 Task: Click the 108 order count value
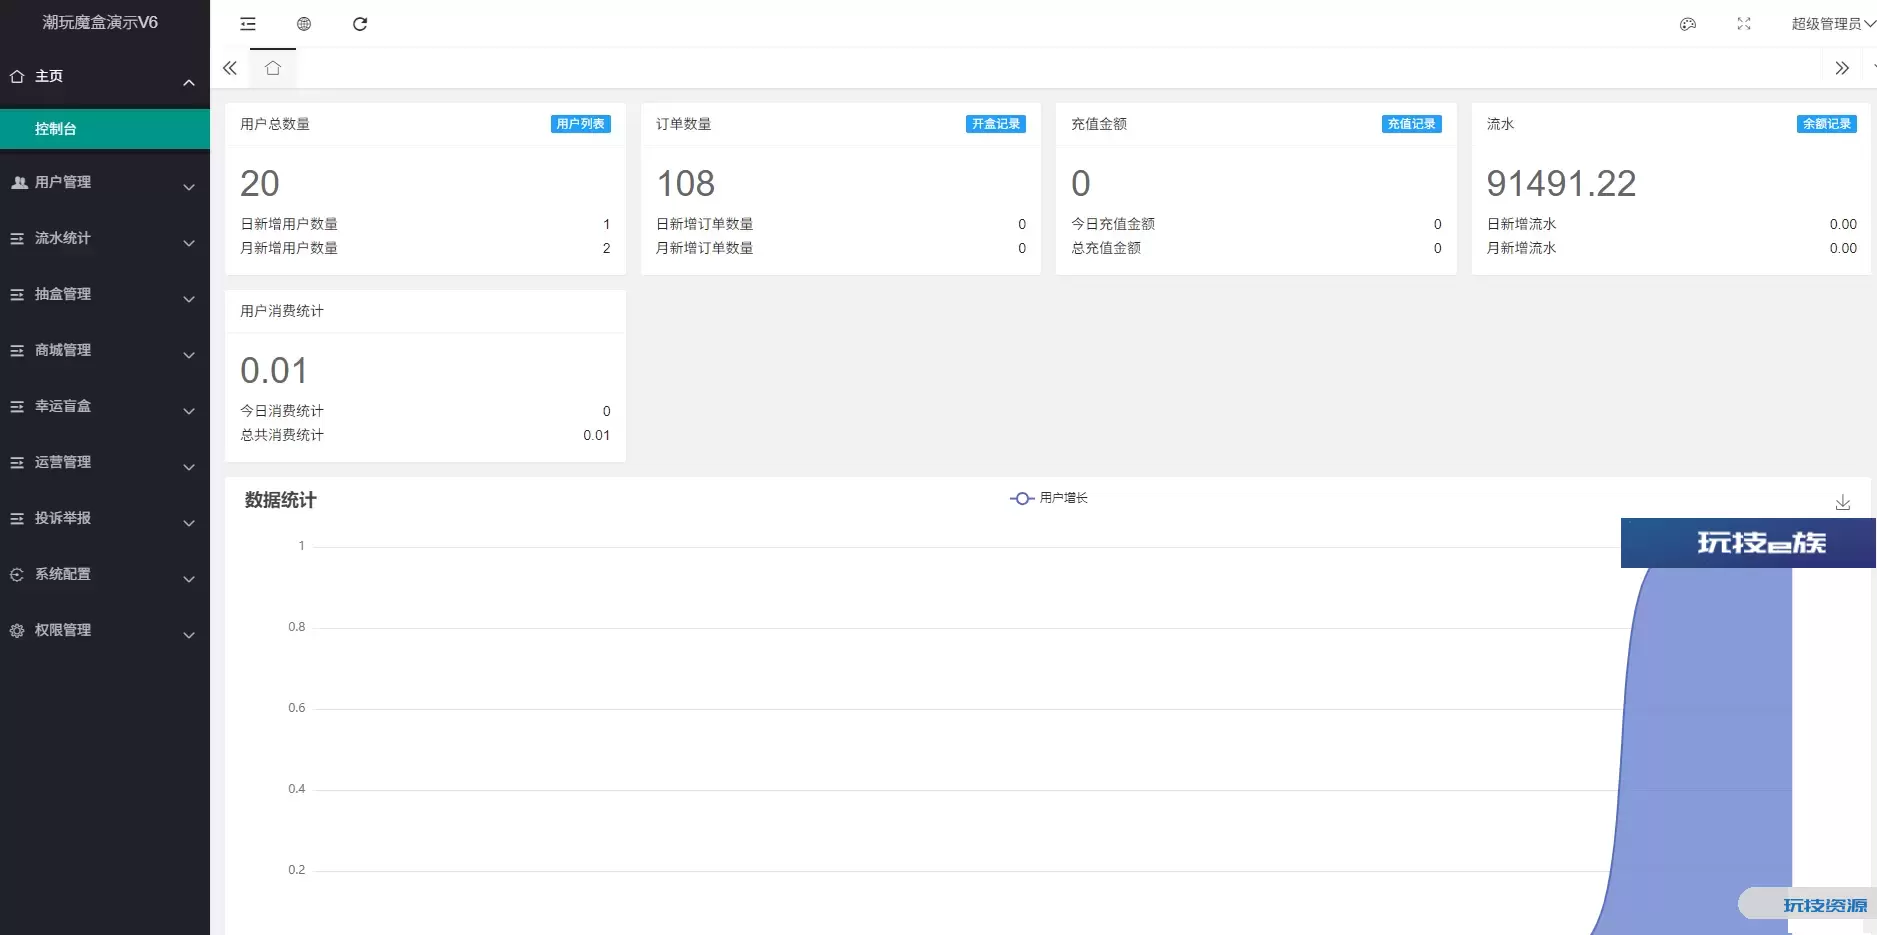tap(686, 183)
